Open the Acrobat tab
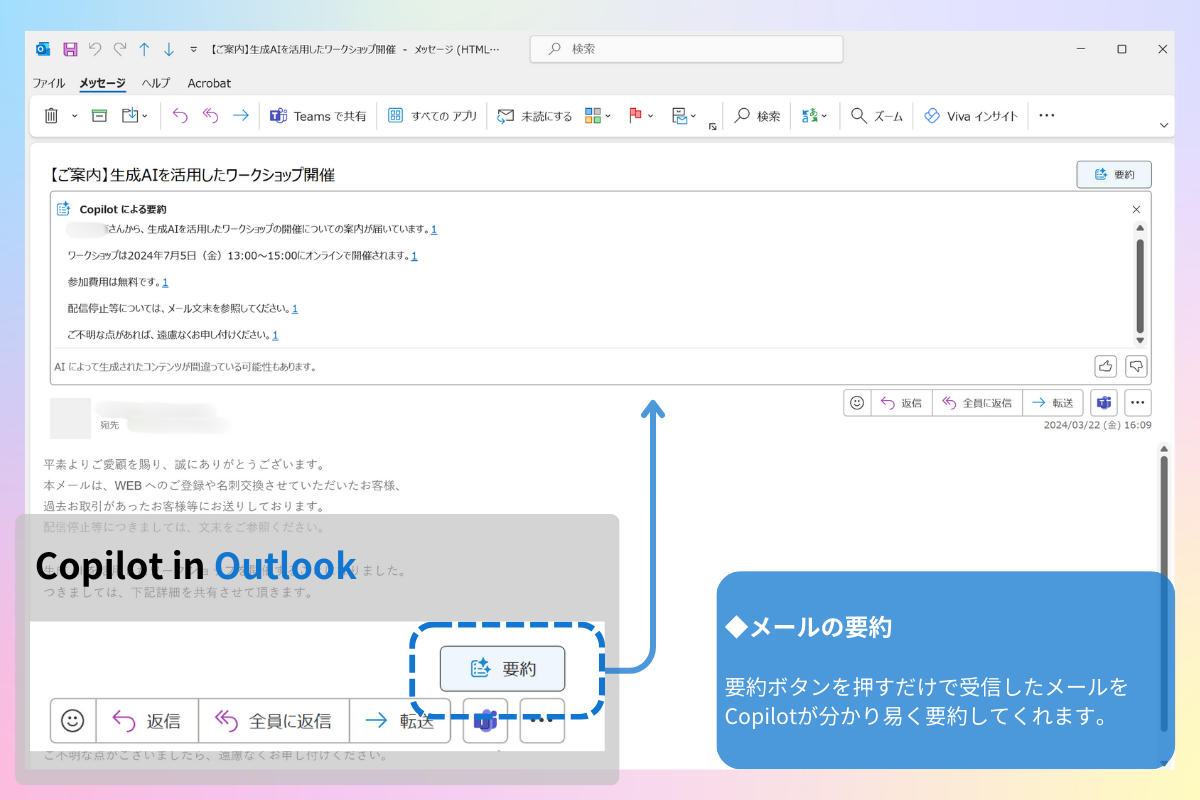Image resolution: width=1200 pixels, height=800 pixels. 209,83
